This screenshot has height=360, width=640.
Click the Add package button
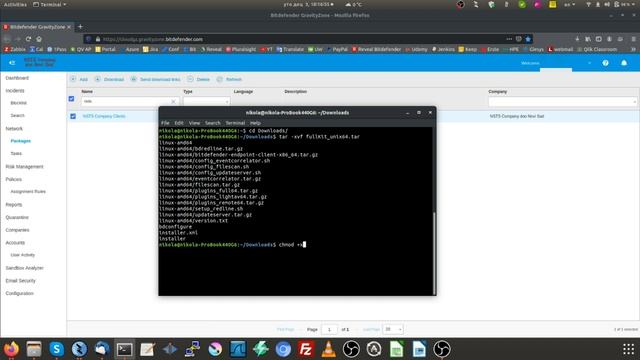point(79,79)
